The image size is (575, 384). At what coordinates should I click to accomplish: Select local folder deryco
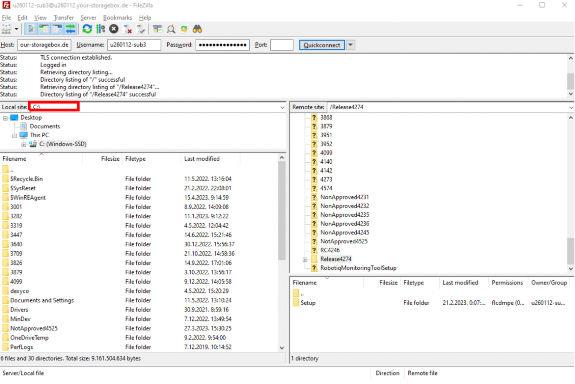tap(19, 291)
